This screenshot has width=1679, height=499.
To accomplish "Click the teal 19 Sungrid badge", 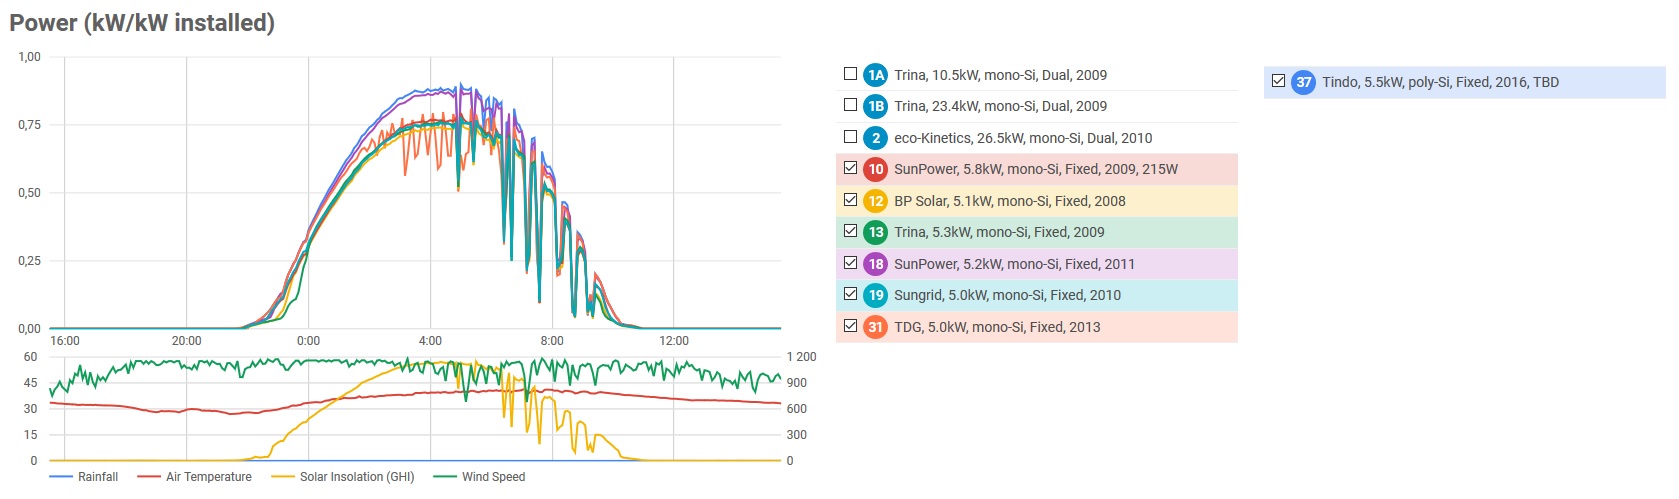I will [x=876, y=295].
